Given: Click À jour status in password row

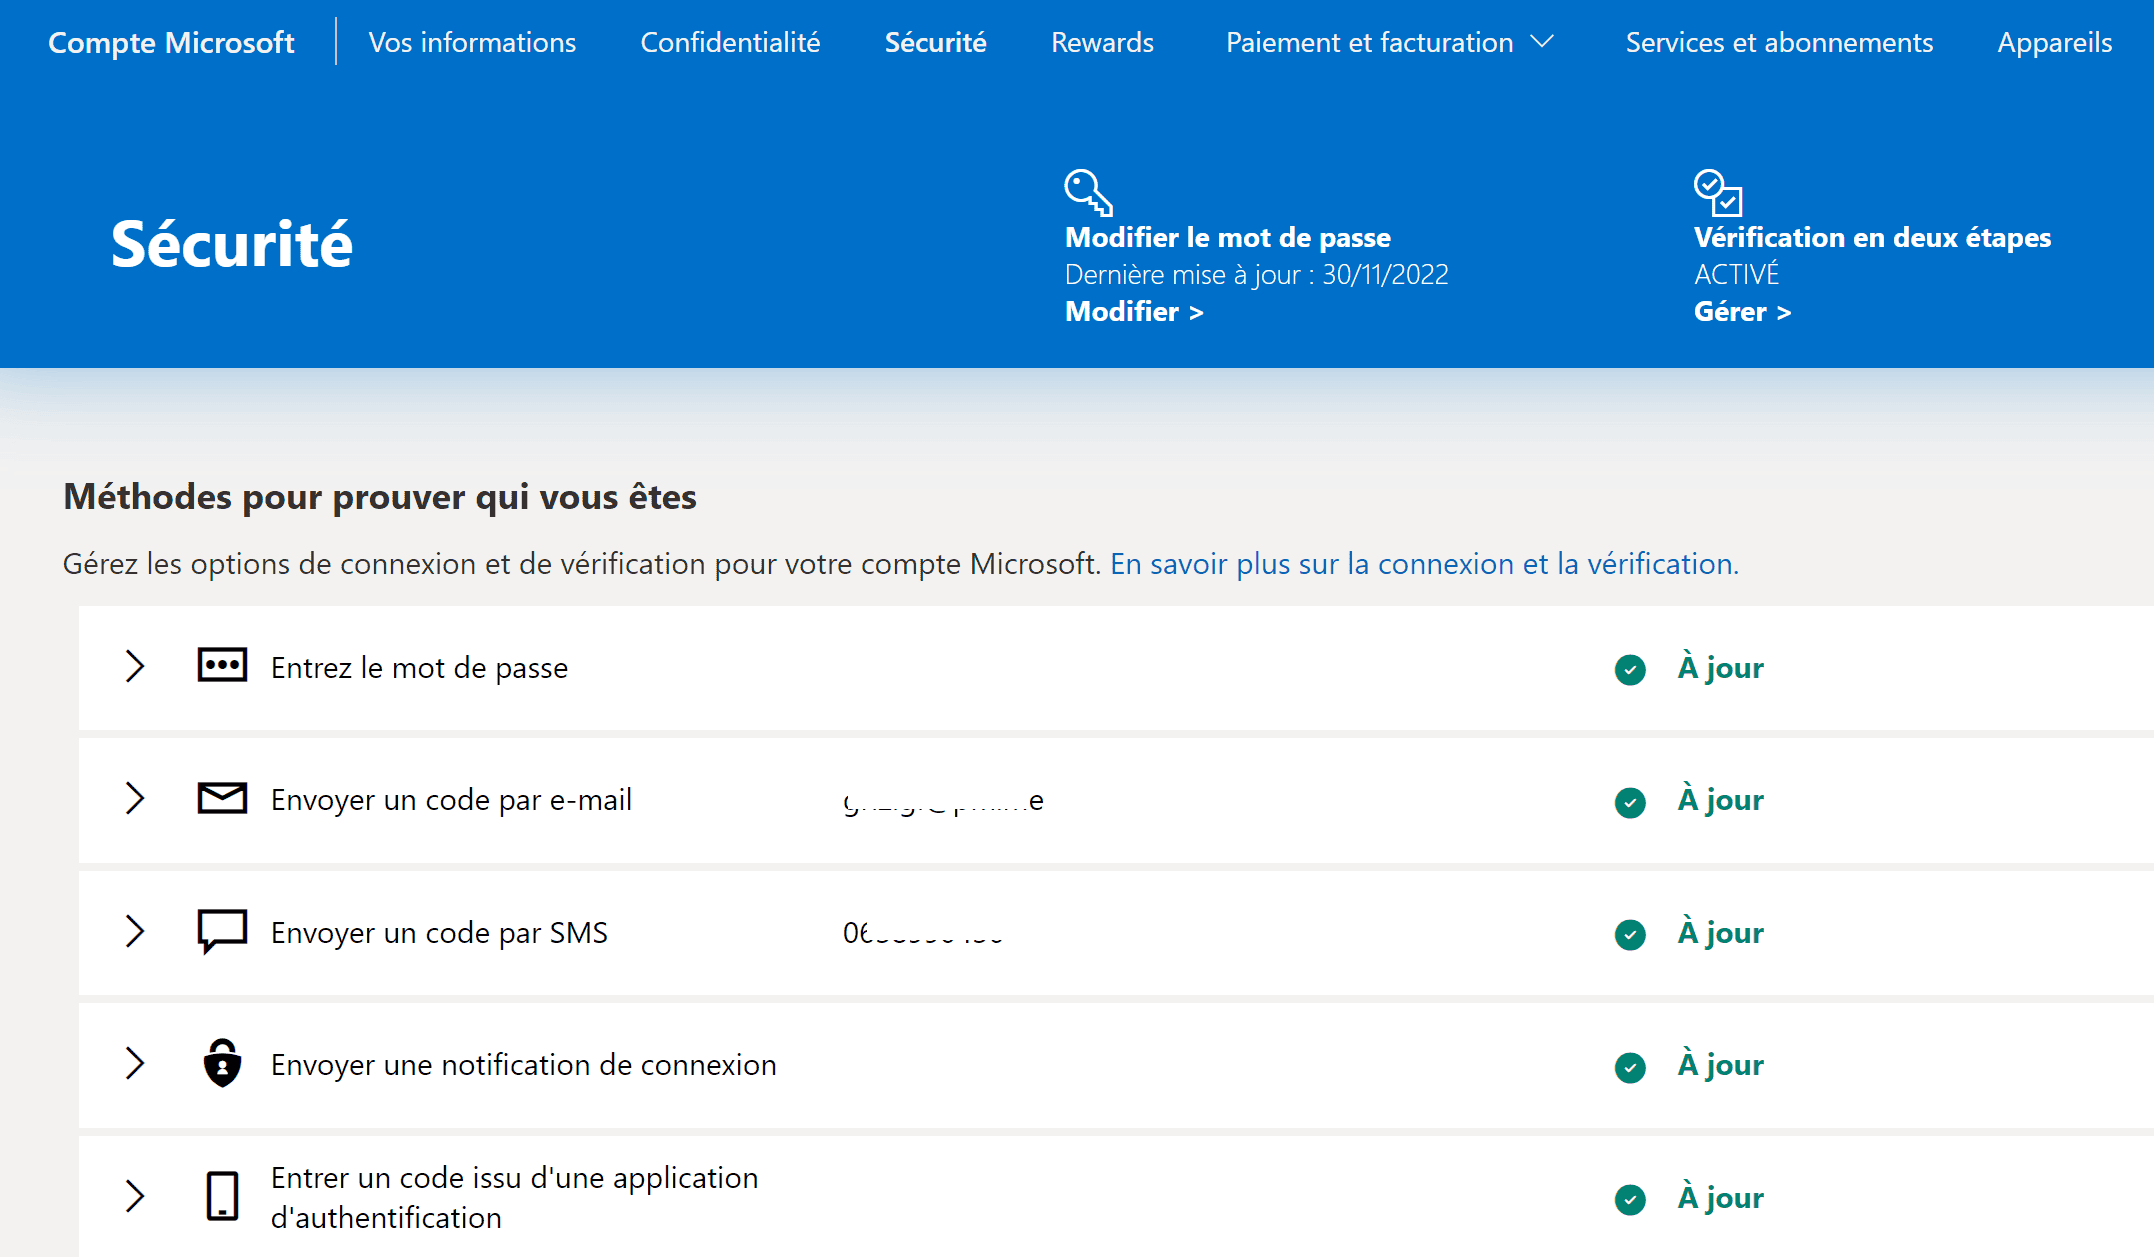Looking at the screenshot, I should coord(1720,667).
